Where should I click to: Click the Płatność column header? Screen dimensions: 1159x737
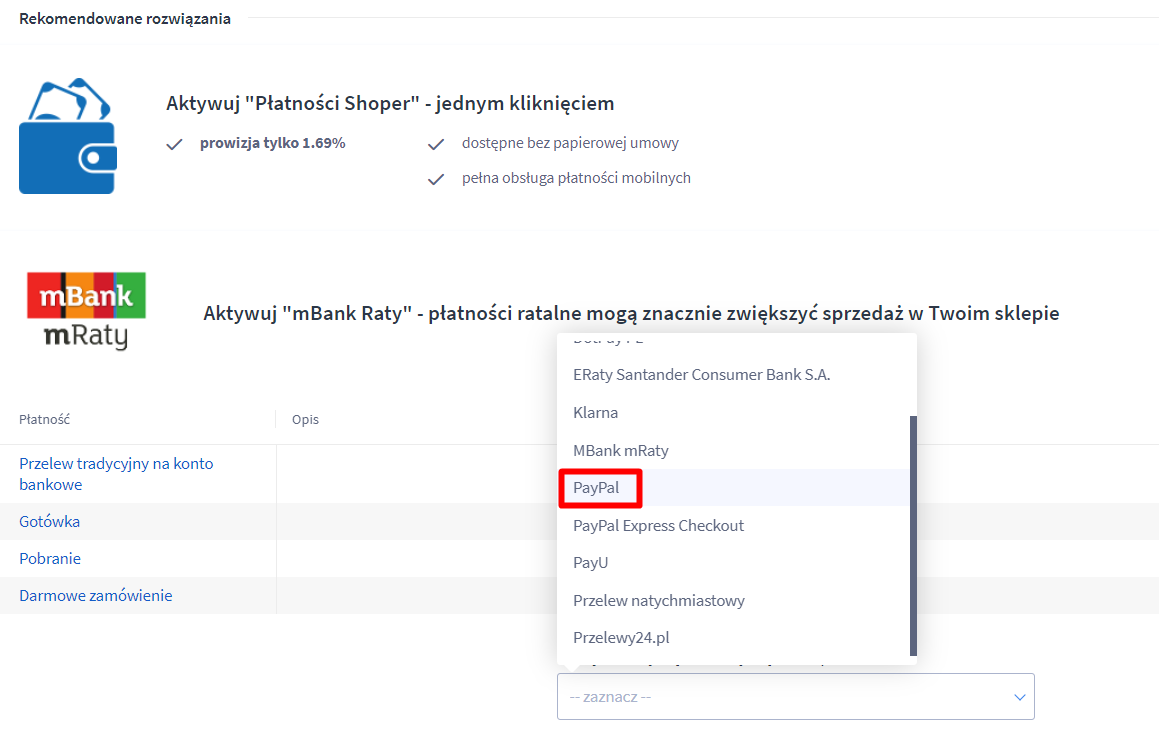44,419
